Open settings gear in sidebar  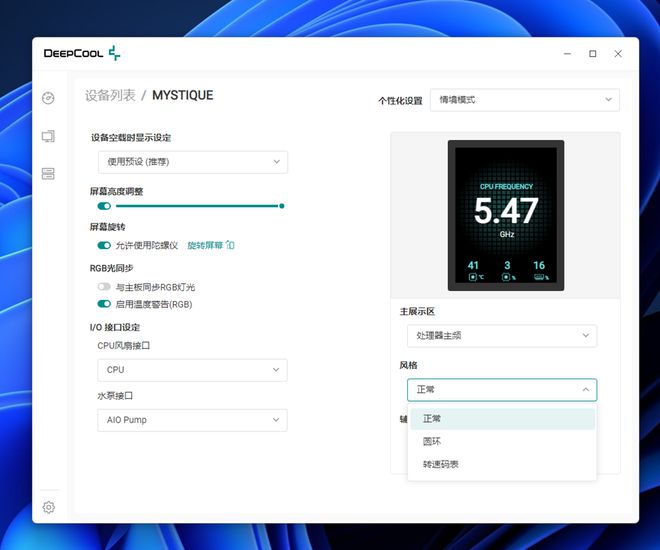(49, 507)
